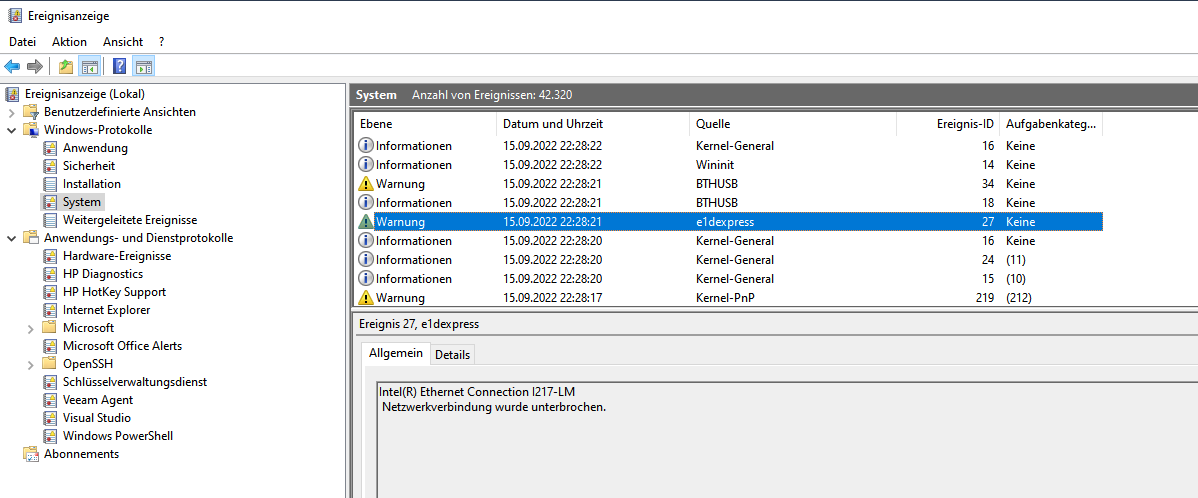Click the Wininit information icon
The width and height of the screenshot is (1198, 498).
(x=366, y=165)
